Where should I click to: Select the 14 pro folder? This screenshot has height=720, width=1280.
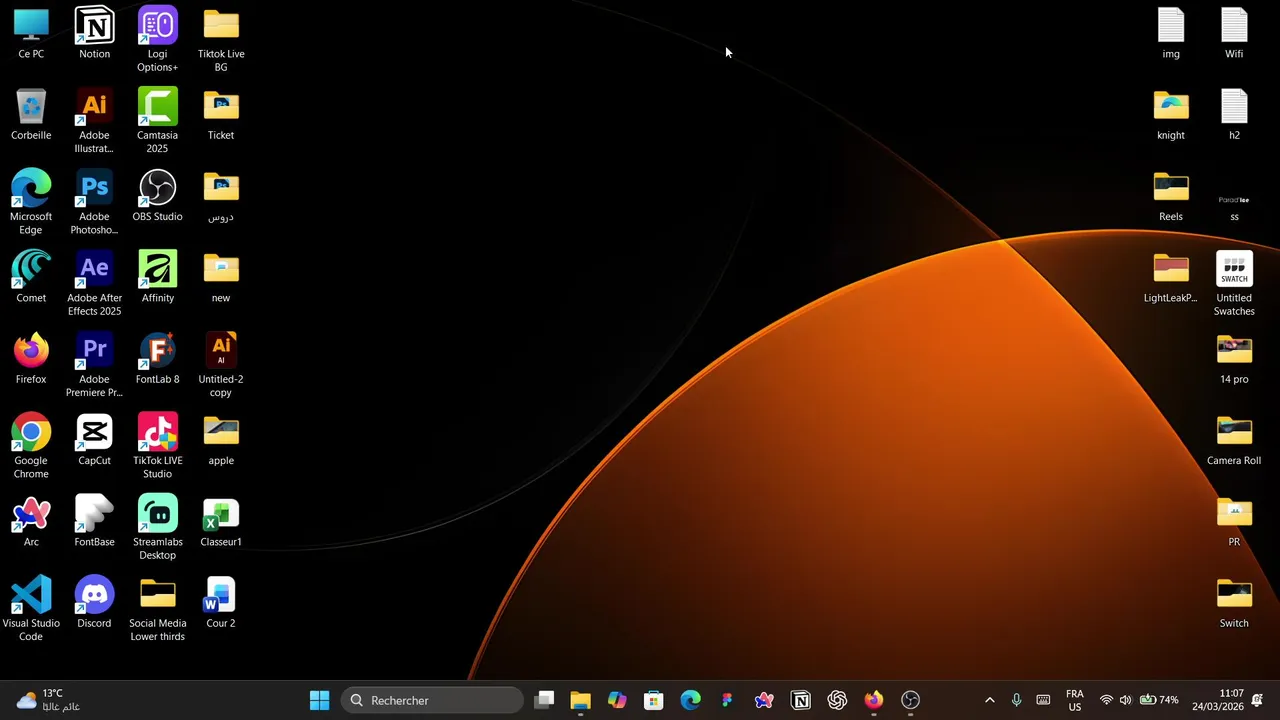click(1234, 358)
